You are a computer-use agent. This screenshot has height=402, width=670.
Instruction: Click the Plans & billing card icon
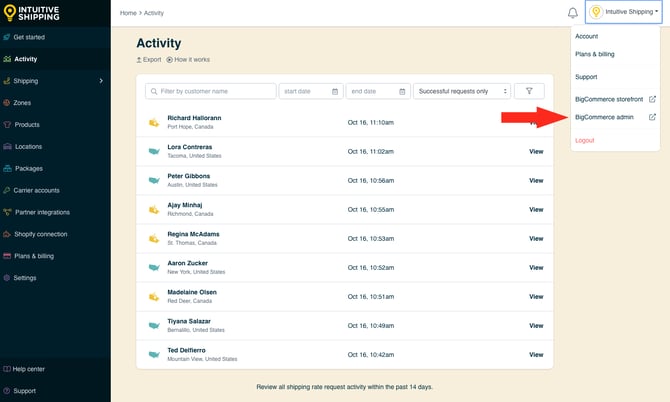pyautogui.click(x=7, y=256)
